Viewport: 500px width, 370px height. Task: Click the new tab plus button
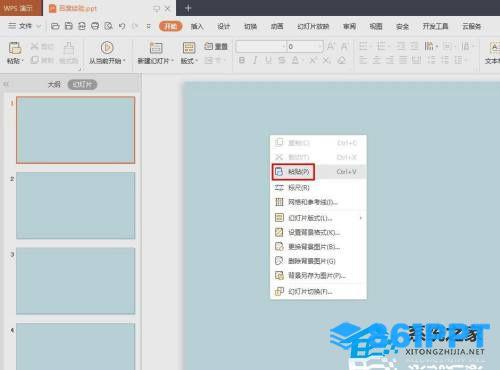click(188, 8)
